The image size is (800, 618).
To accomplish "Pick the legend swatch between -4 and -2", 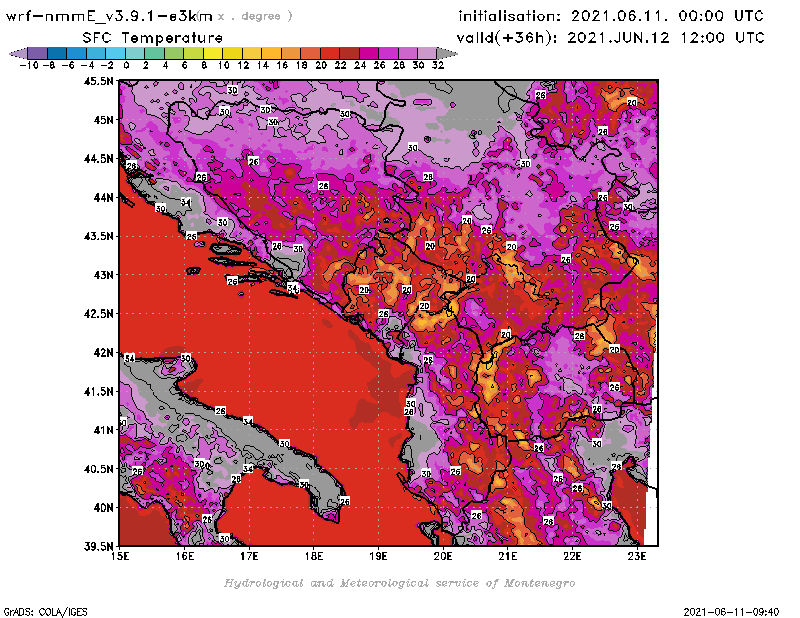I will 96,53.
